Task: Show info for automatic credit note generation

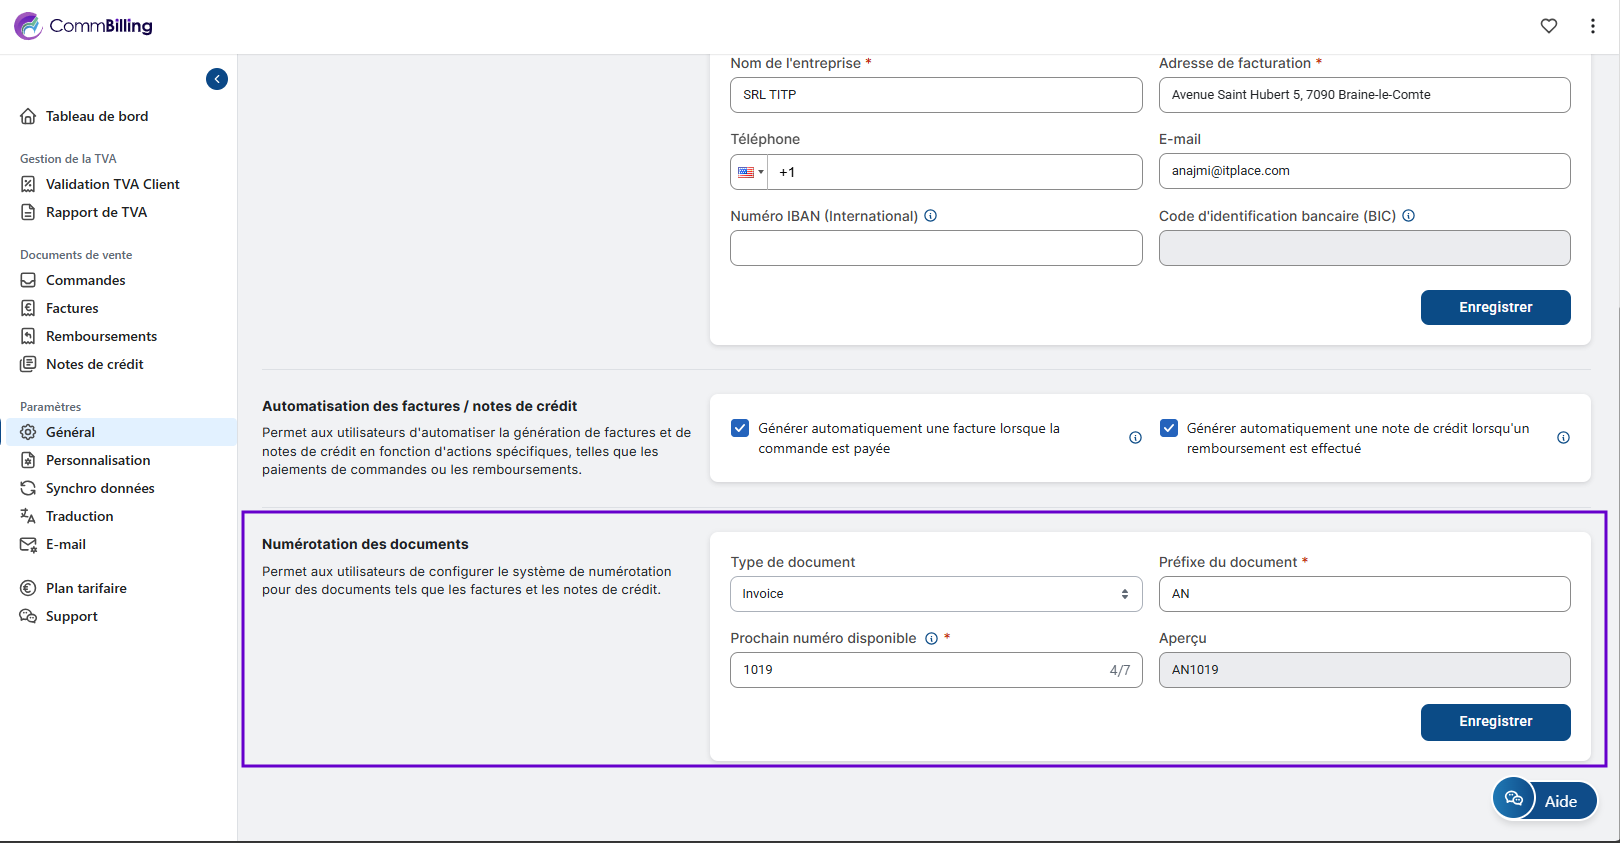Action: pos(1563,438)
